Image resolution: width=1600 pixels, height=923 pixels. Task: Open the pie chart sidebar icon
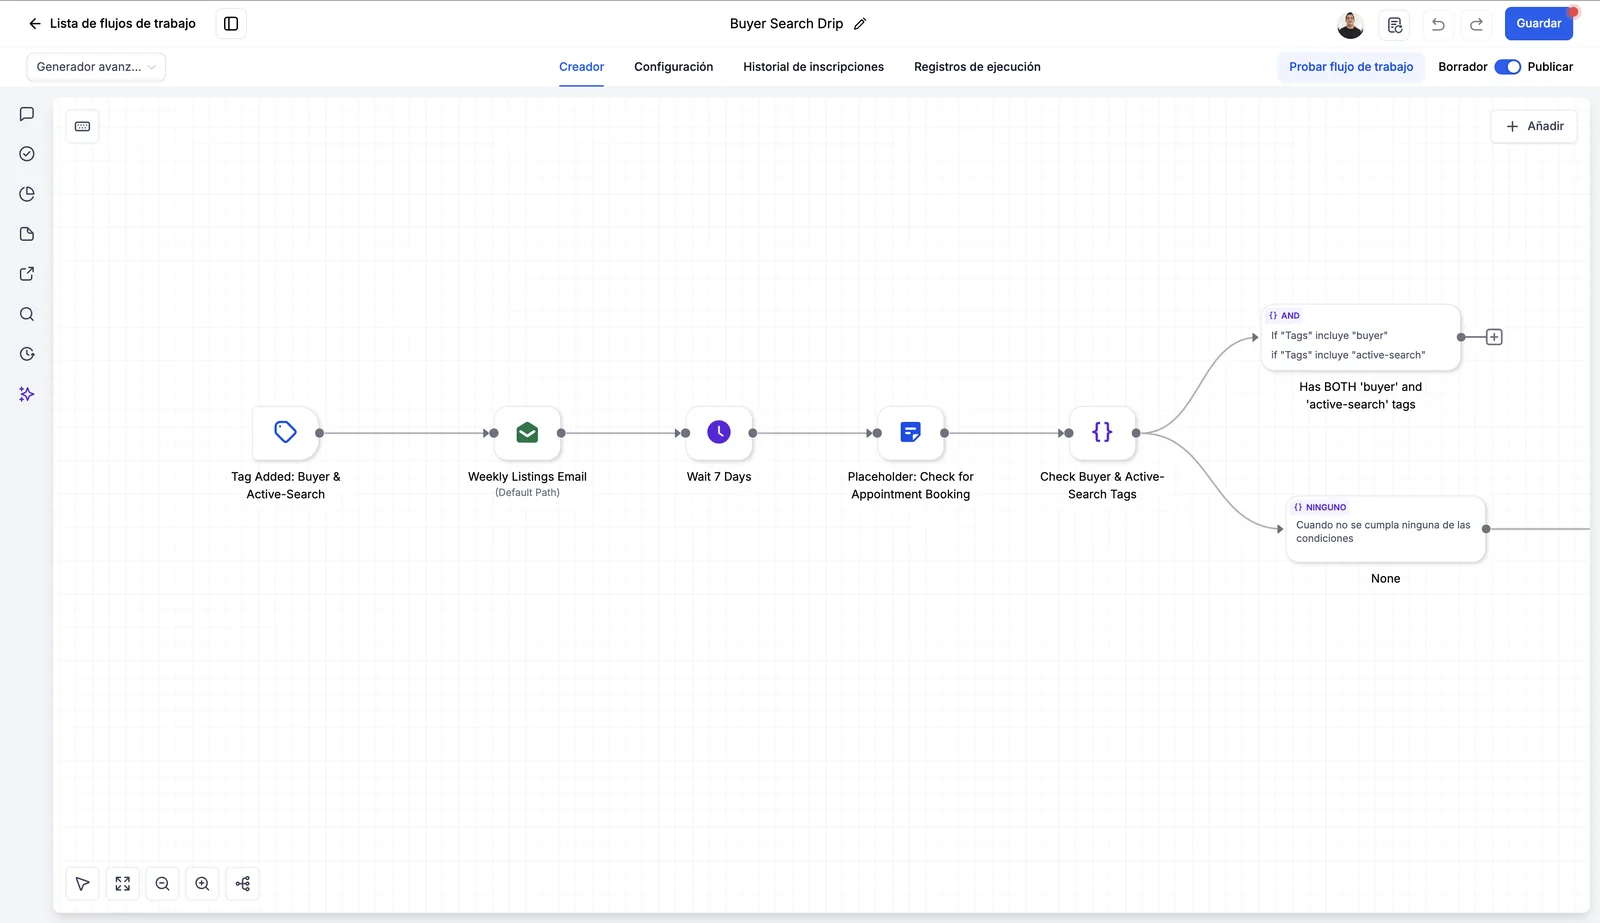click(27, 194)
